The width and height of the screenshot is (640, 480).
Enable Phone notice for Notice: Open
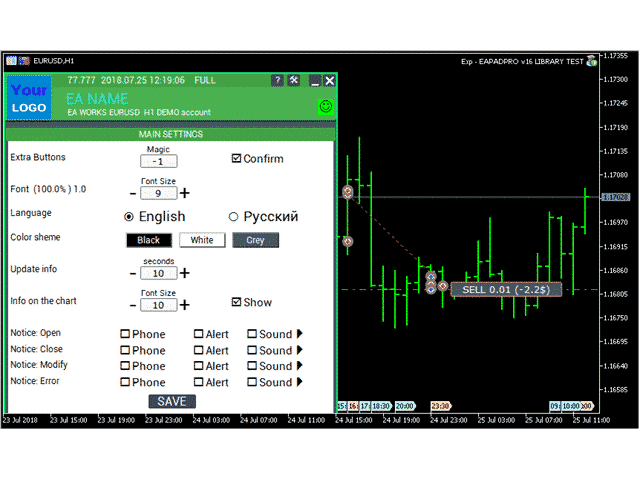pyautogui.click(x=125, y=335)
